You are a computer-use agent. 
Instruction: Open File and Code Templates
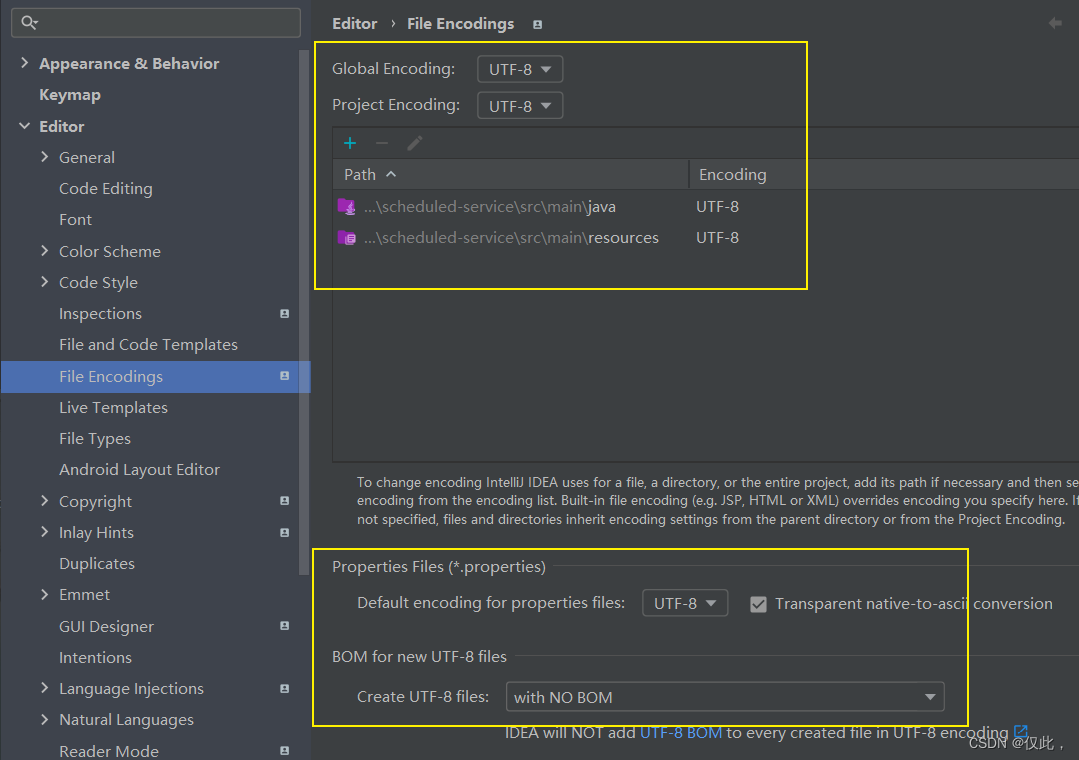(x=148, y=345)
